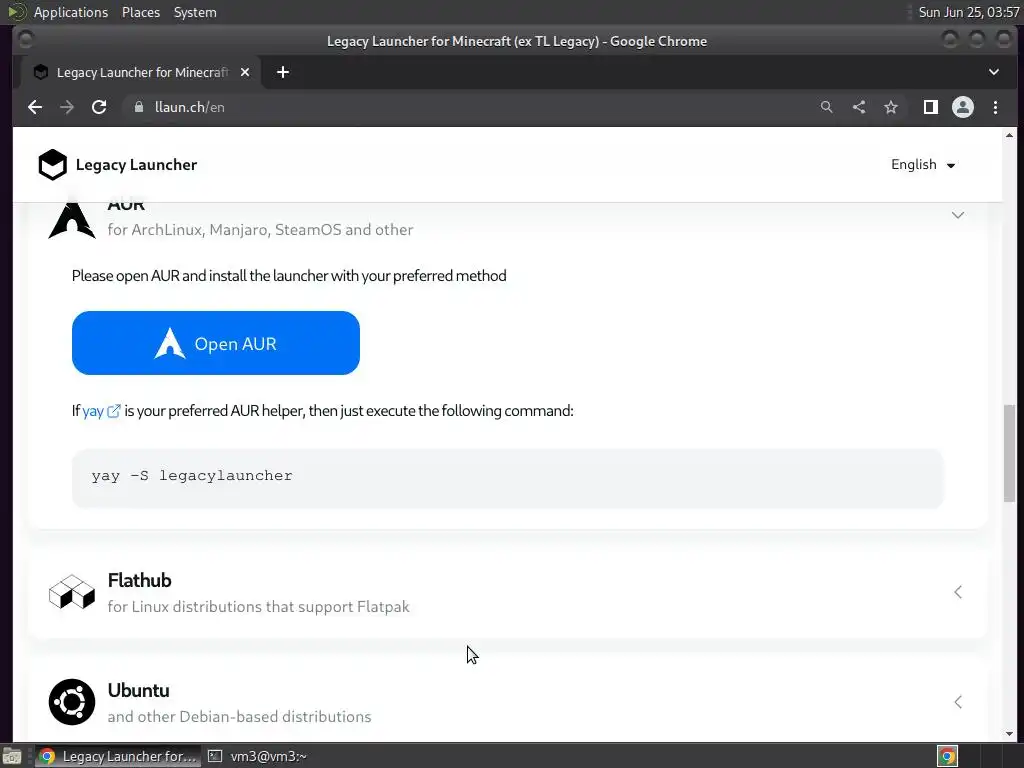This screenshot has width=1024, height=768.
Task: Click the Ubuntu circle logo
Action: click(72, 702)
